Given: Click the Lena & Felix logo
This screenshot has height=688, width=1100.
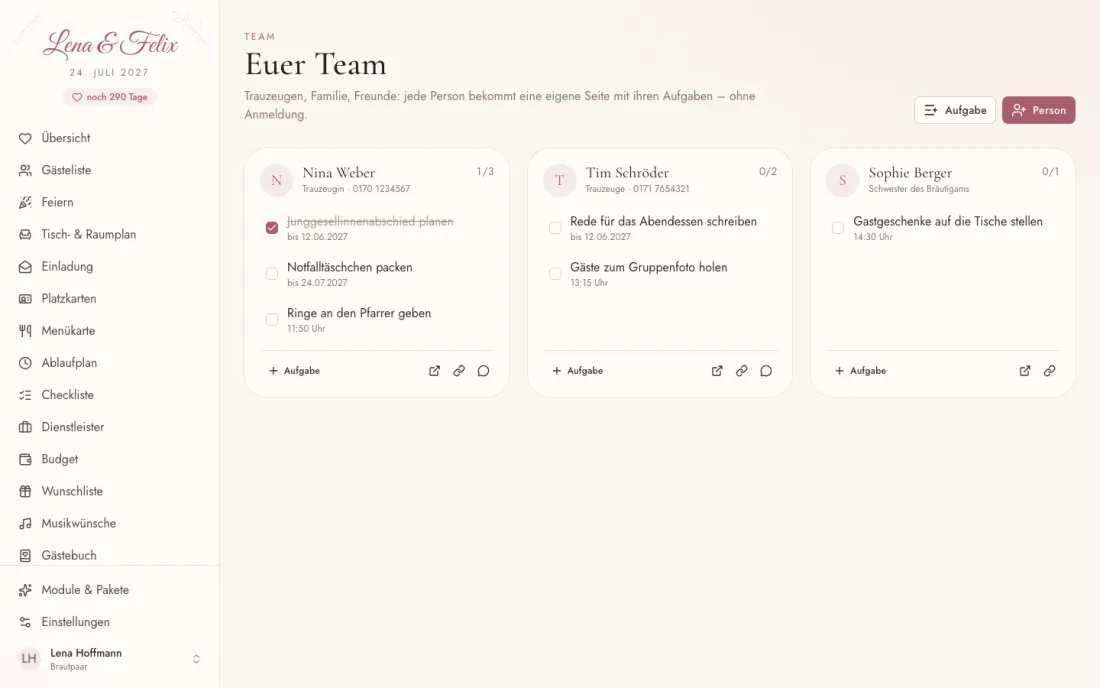Looking at the screenshot, I should pos(110,43).
